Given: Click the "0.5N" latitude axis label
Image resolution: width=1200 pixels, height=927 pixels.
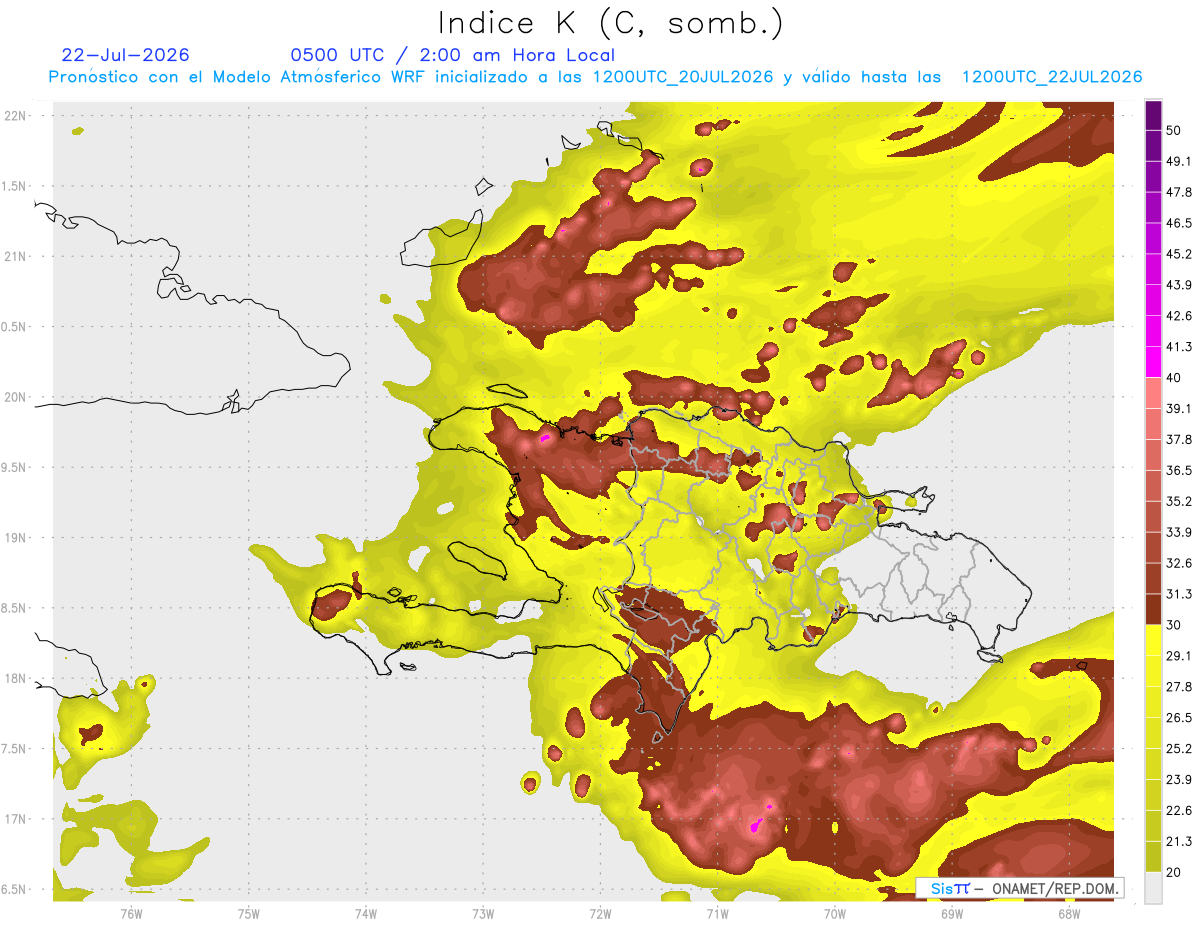Looking at the screenshot, I should click(x=14, y=326).
